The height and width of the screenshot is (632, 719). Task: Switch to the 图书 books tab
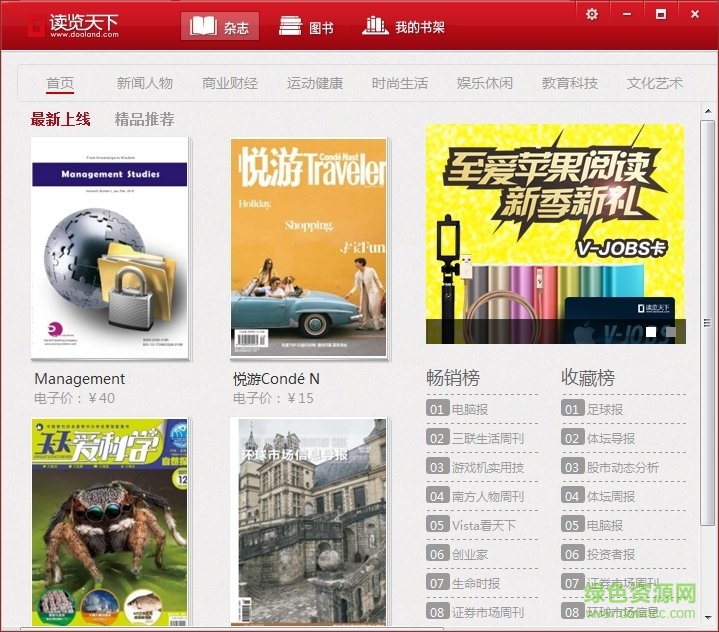306,26
